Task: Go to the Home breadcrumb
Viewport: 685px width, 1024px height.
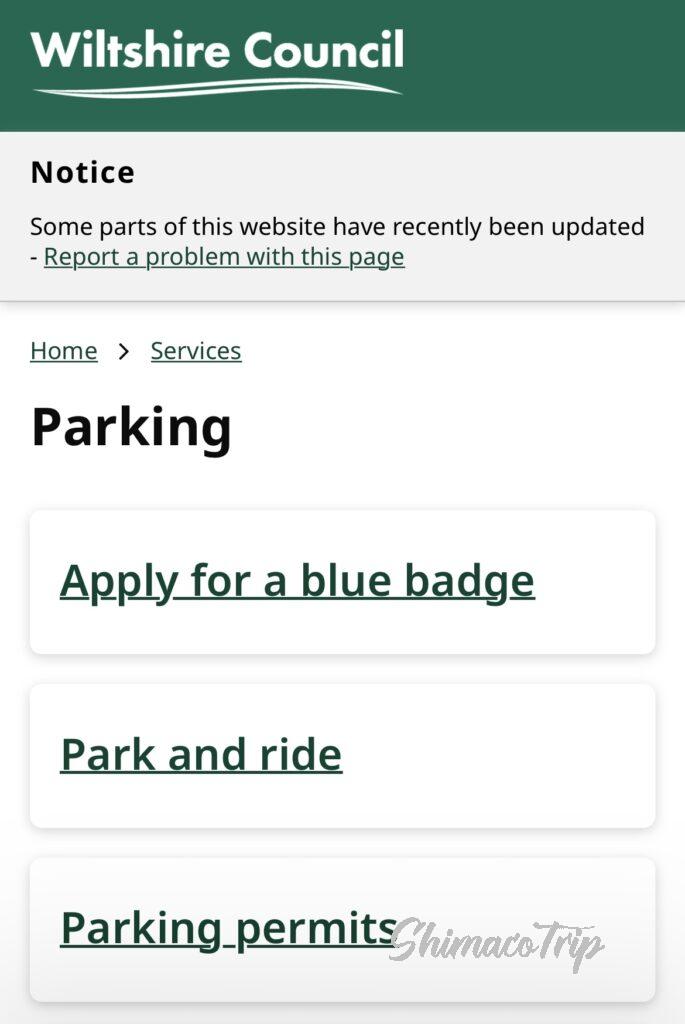Action: [64, 351]
